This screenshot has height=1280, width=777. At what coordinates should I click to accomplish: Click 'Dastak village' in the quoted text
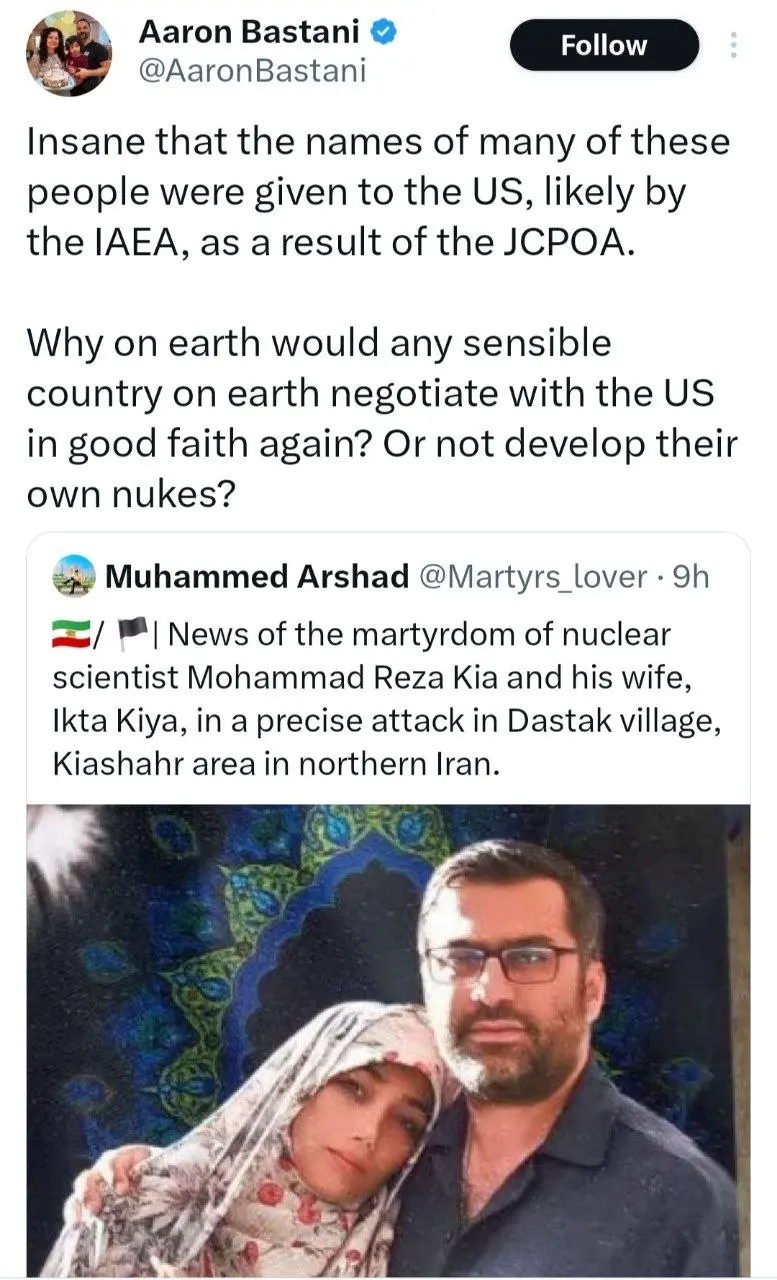point(604,719)
